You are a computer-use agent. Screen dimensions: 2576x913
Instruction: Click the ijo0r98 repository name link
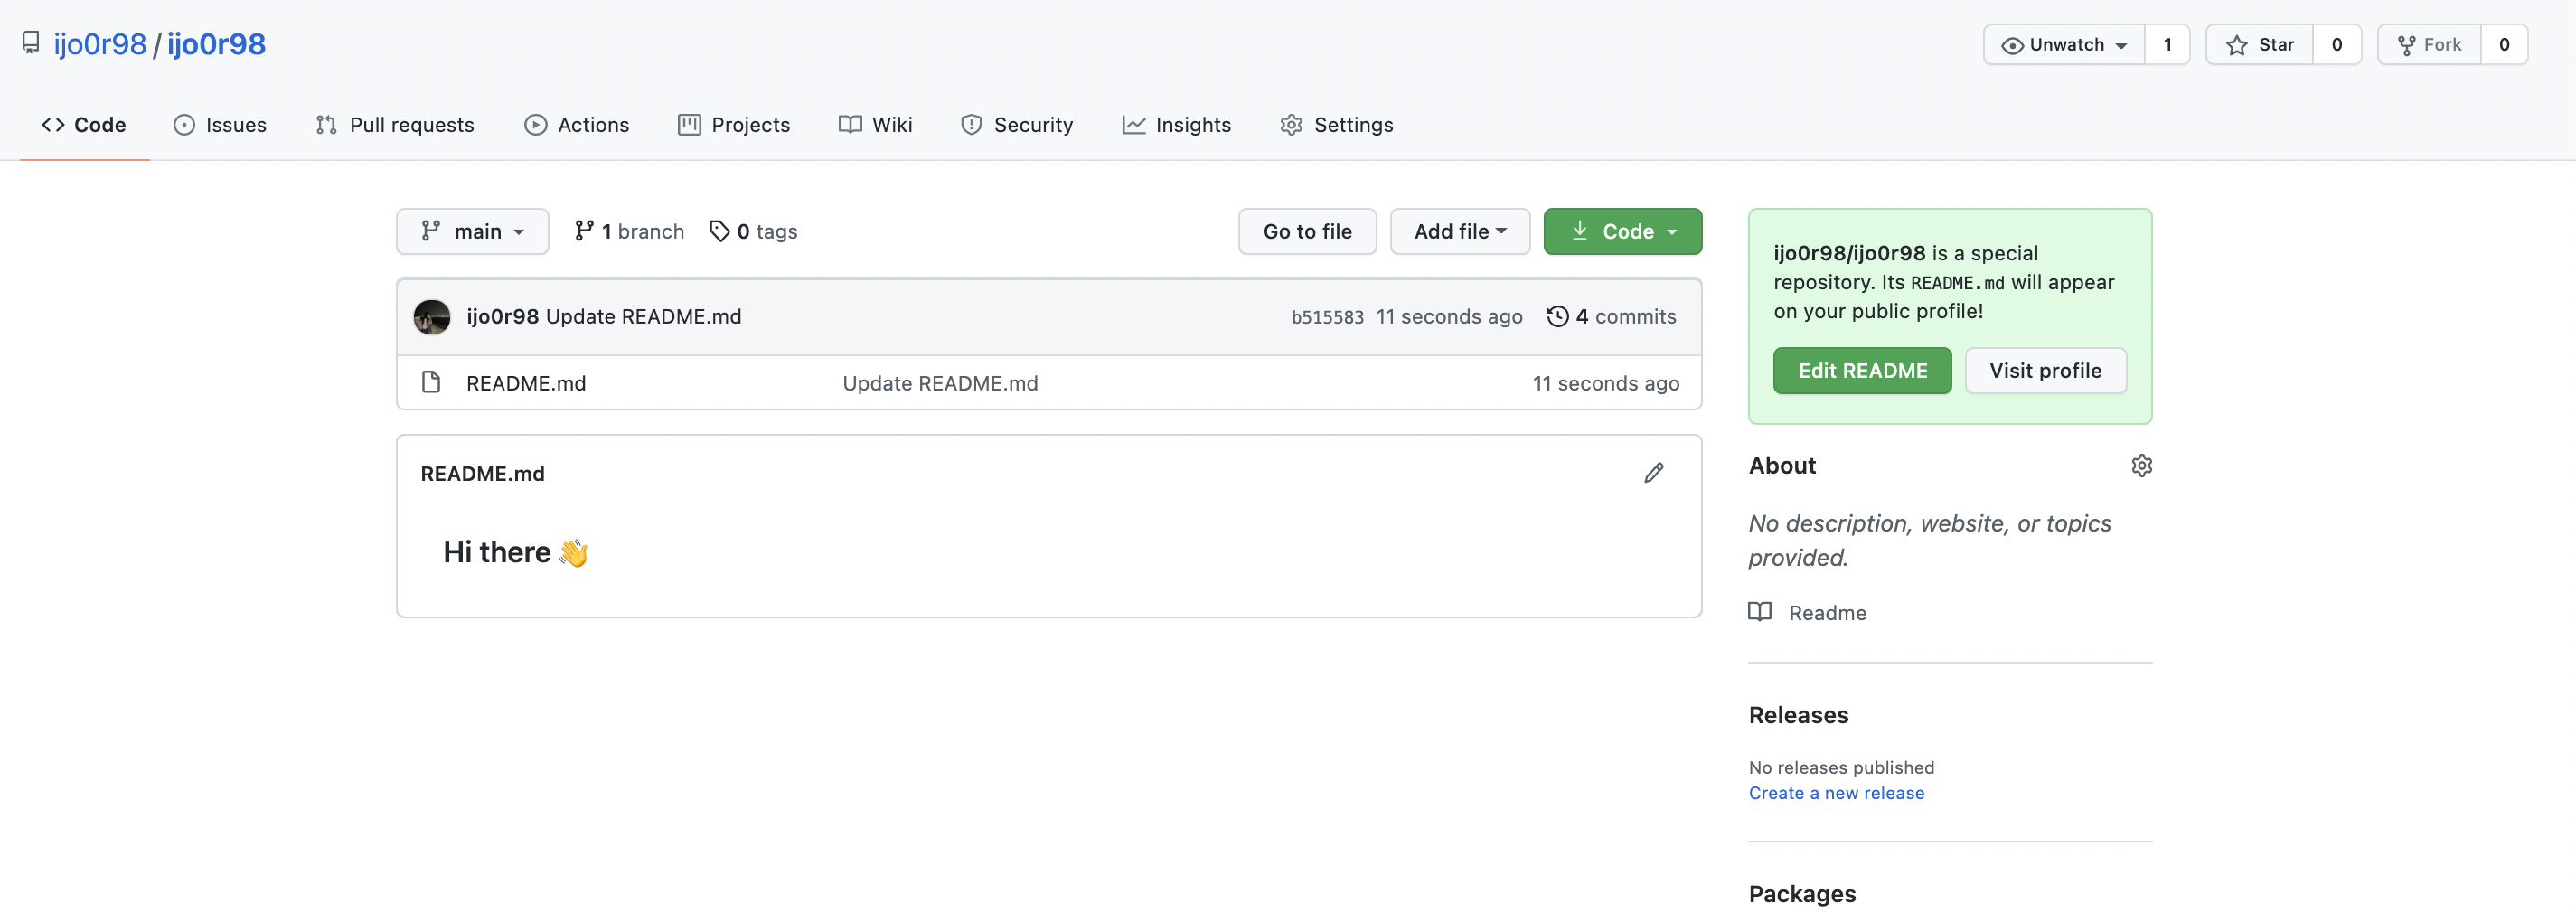coord(216,44)
